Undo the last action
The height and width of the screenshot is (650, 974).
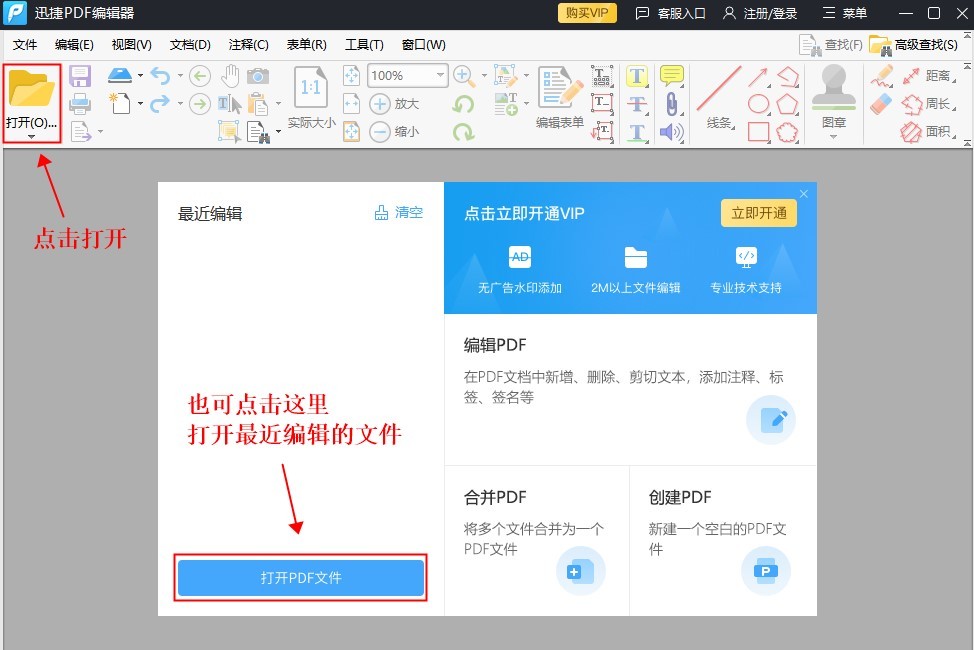point(160,76)
